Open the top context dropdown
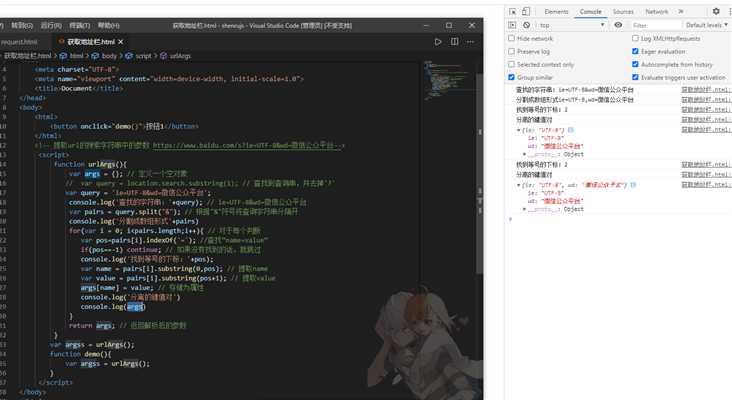The width and height of the screenshot is (732, 400). coord(571,25)
